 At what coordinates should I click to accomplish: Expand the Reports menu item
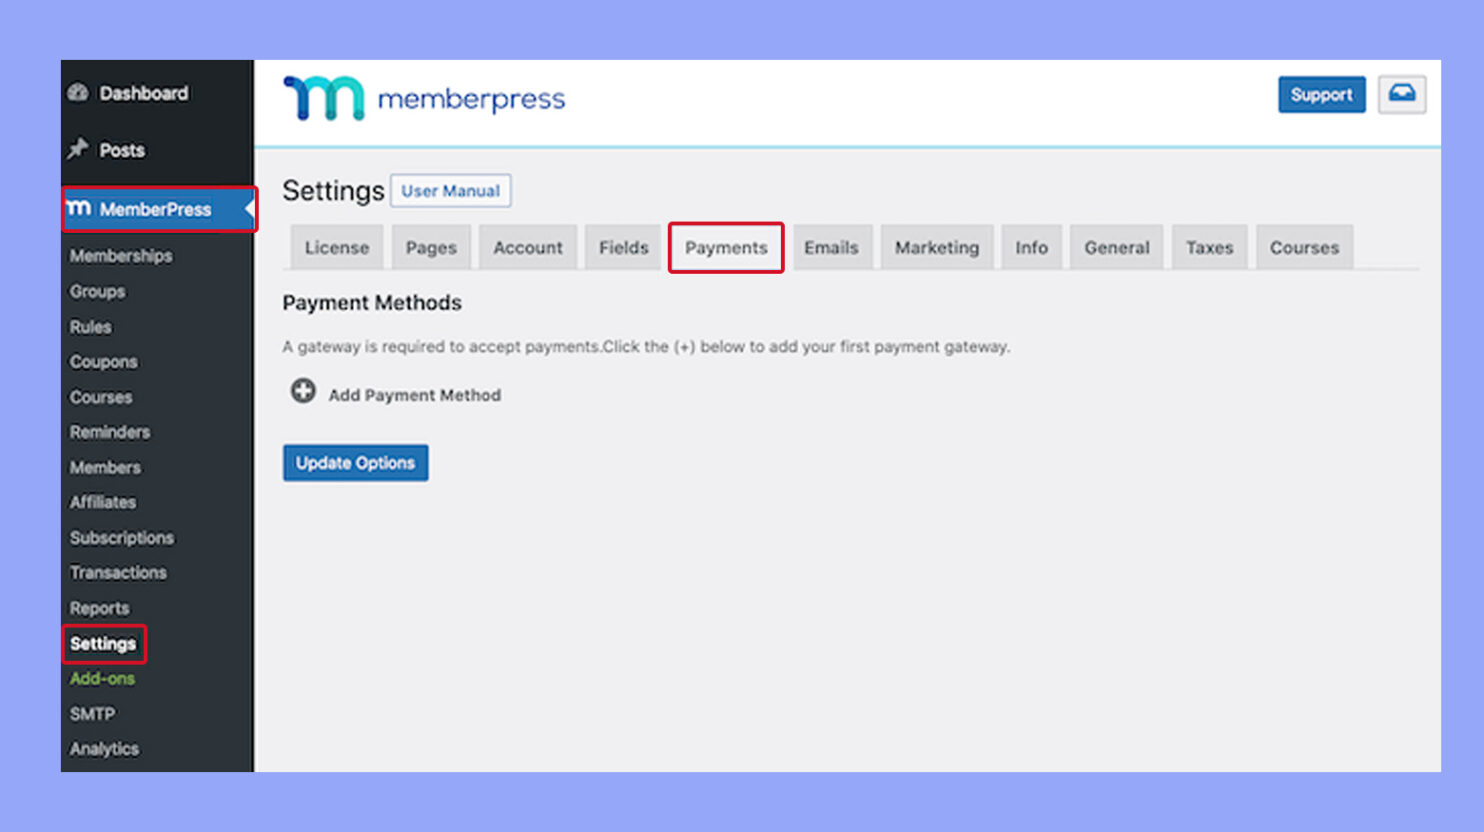99,607
